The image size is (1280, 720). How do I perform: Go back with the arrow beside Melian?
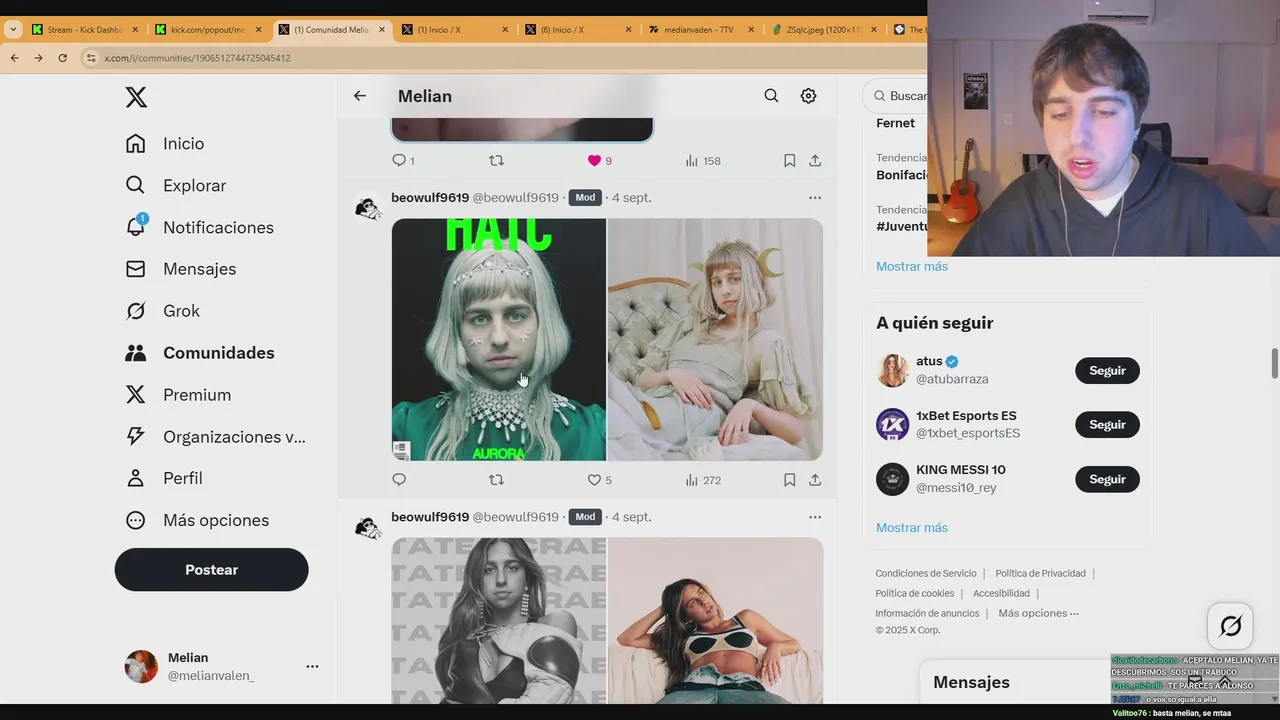coord(360,96)
